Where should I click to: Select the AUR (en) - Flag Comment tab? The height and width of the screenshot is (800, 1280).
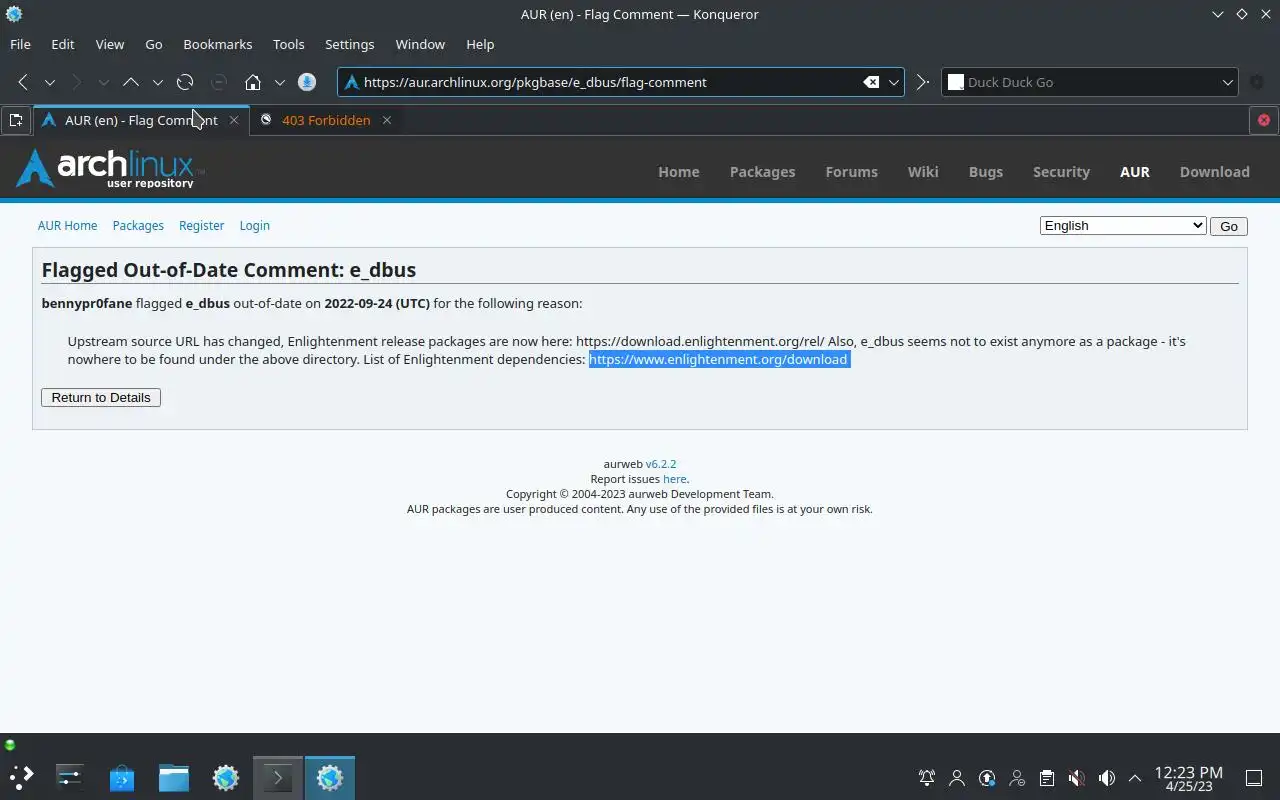[x=140, y=120]
